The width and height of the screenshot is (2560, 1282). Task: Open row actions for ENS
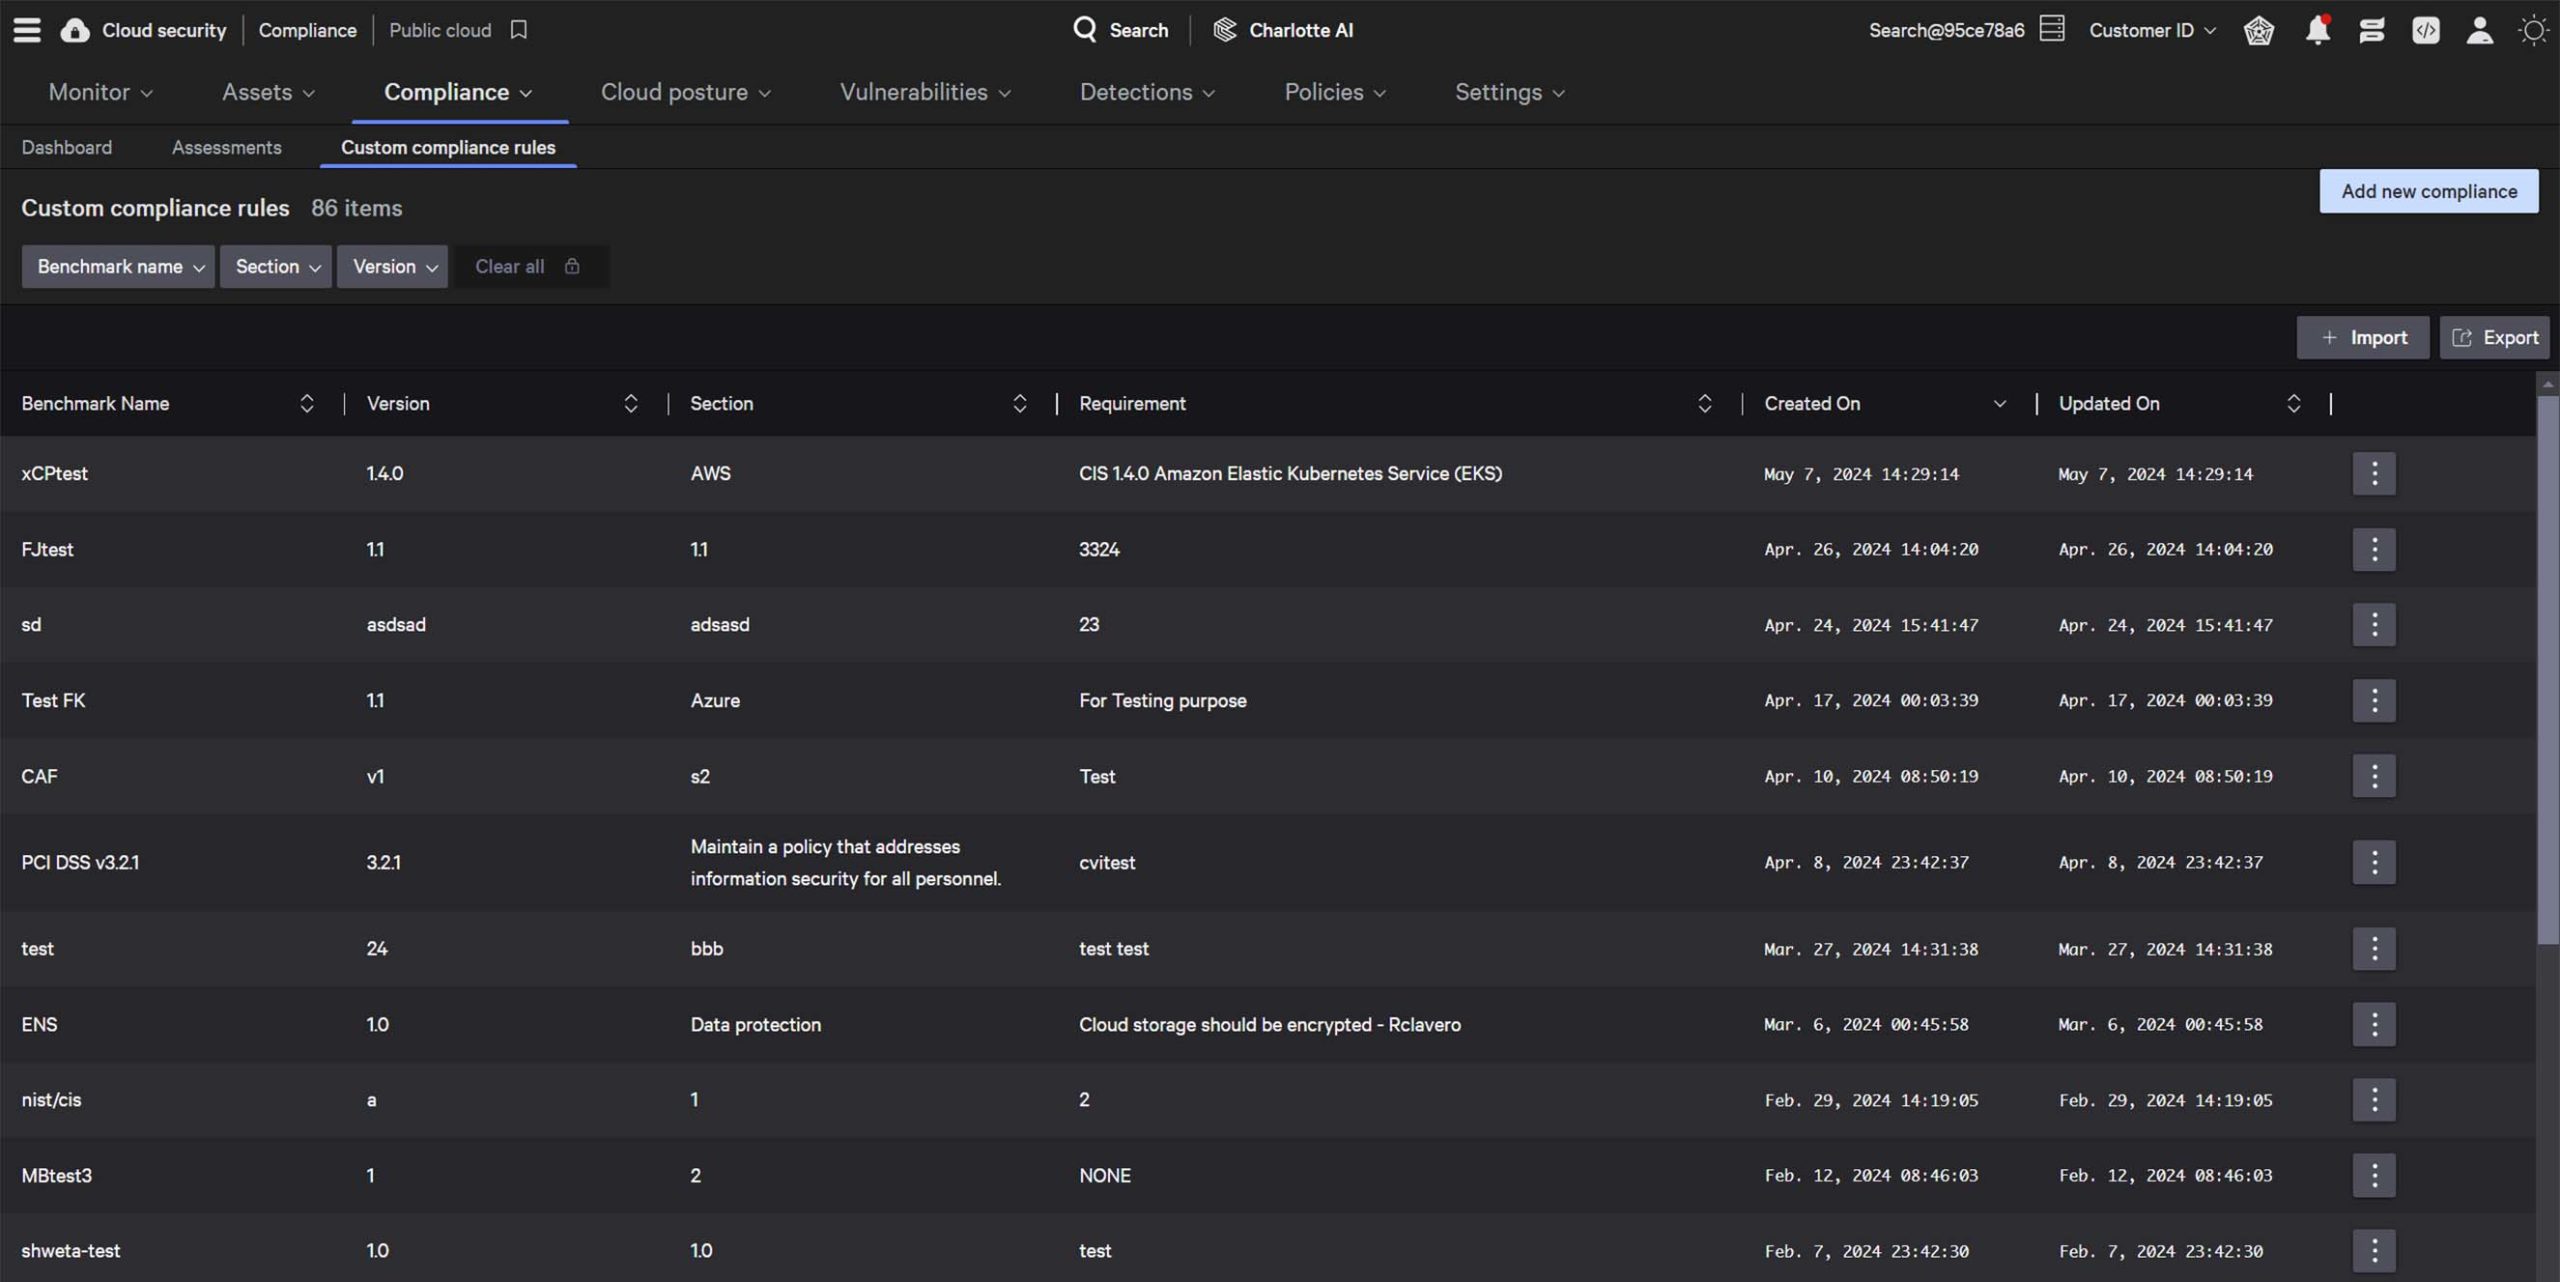pos(2374,1024)
